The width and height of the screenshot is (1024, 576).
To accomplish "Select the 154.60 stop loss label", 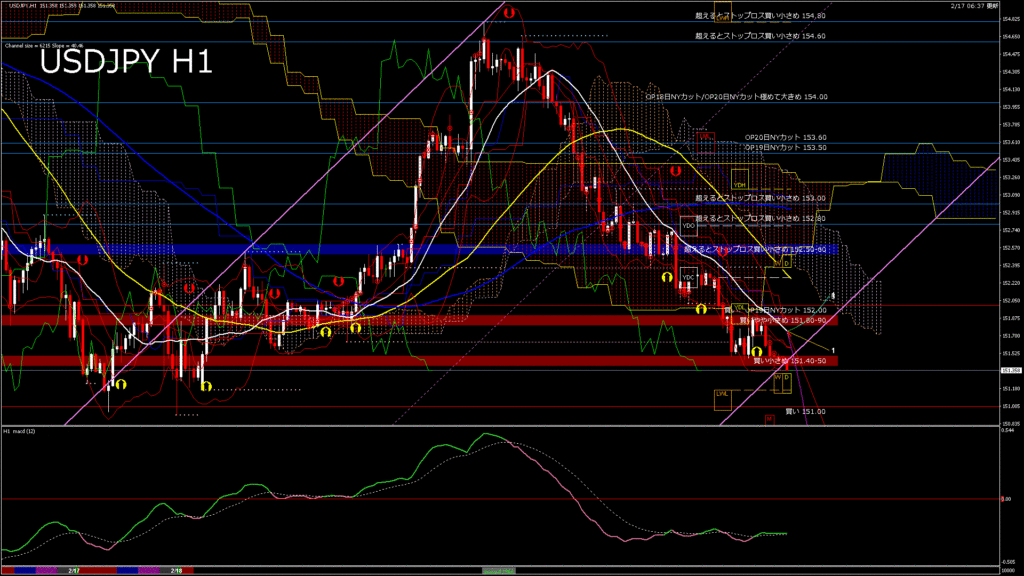I will pos(760,36).
